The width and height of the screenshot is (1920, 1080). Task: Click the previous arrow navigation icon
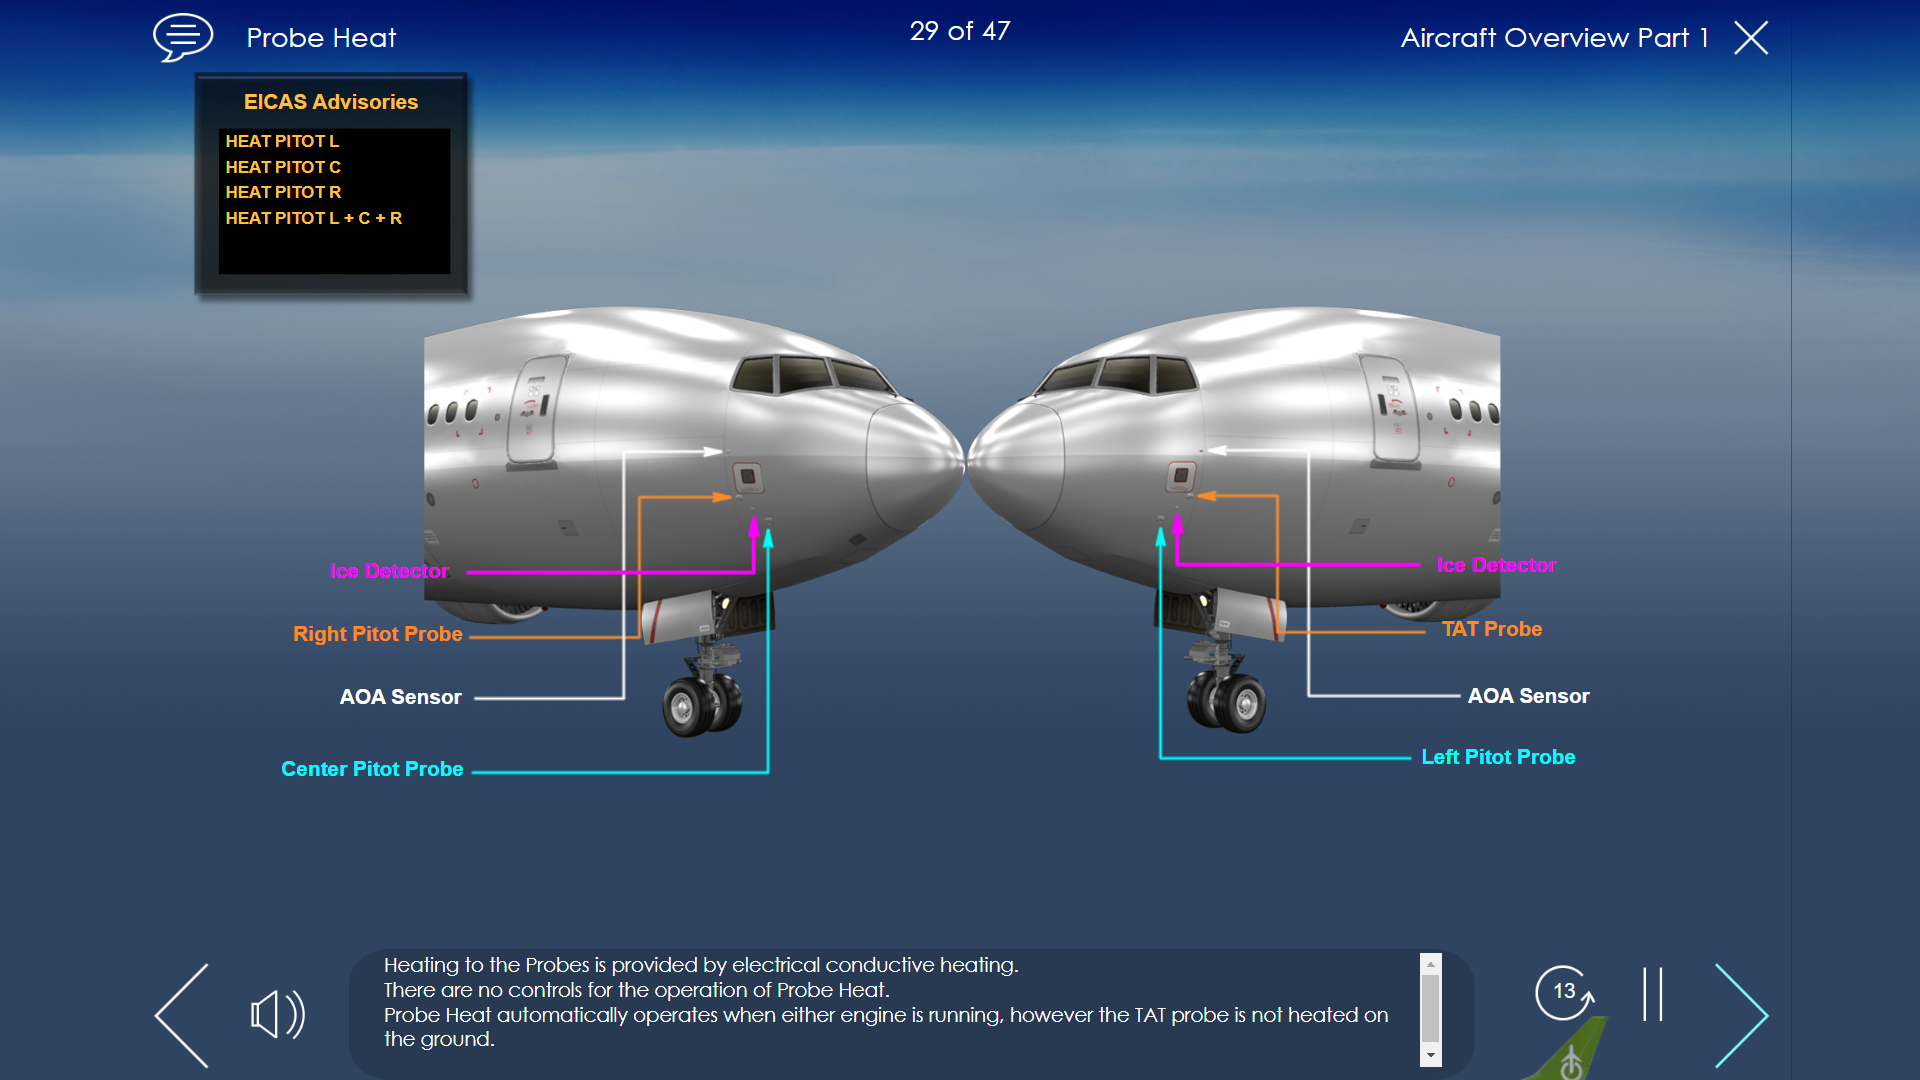click(173, 1013)
